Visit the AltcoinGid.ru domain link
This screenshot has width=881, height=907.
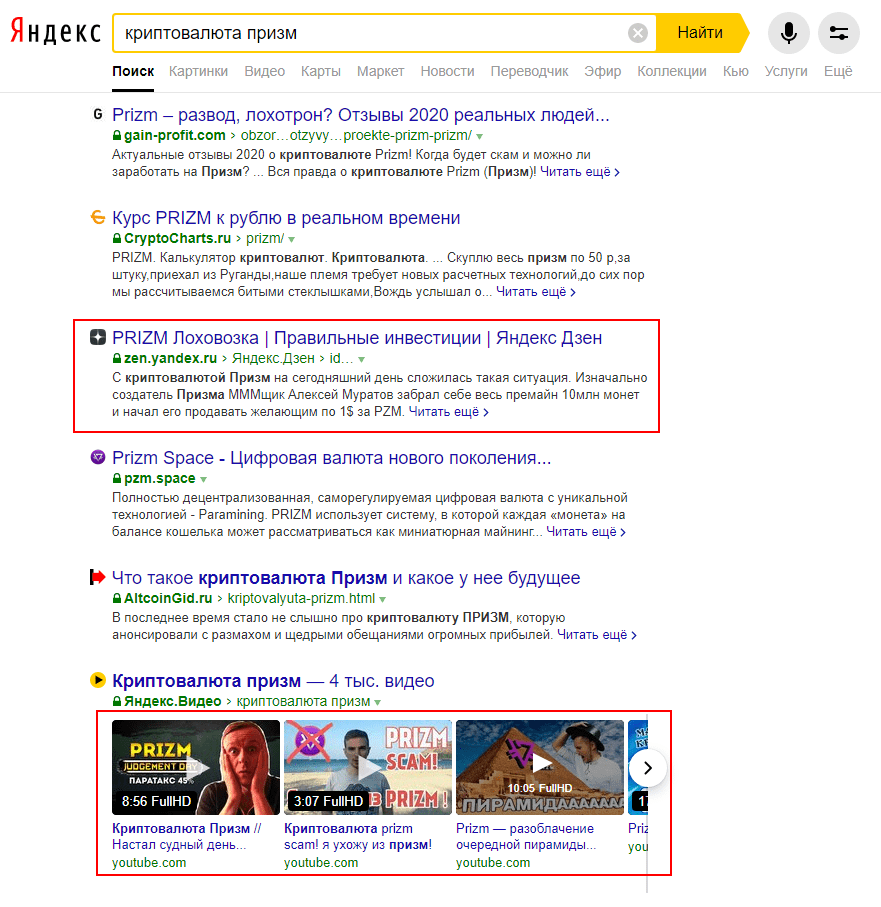coord(168,598)
